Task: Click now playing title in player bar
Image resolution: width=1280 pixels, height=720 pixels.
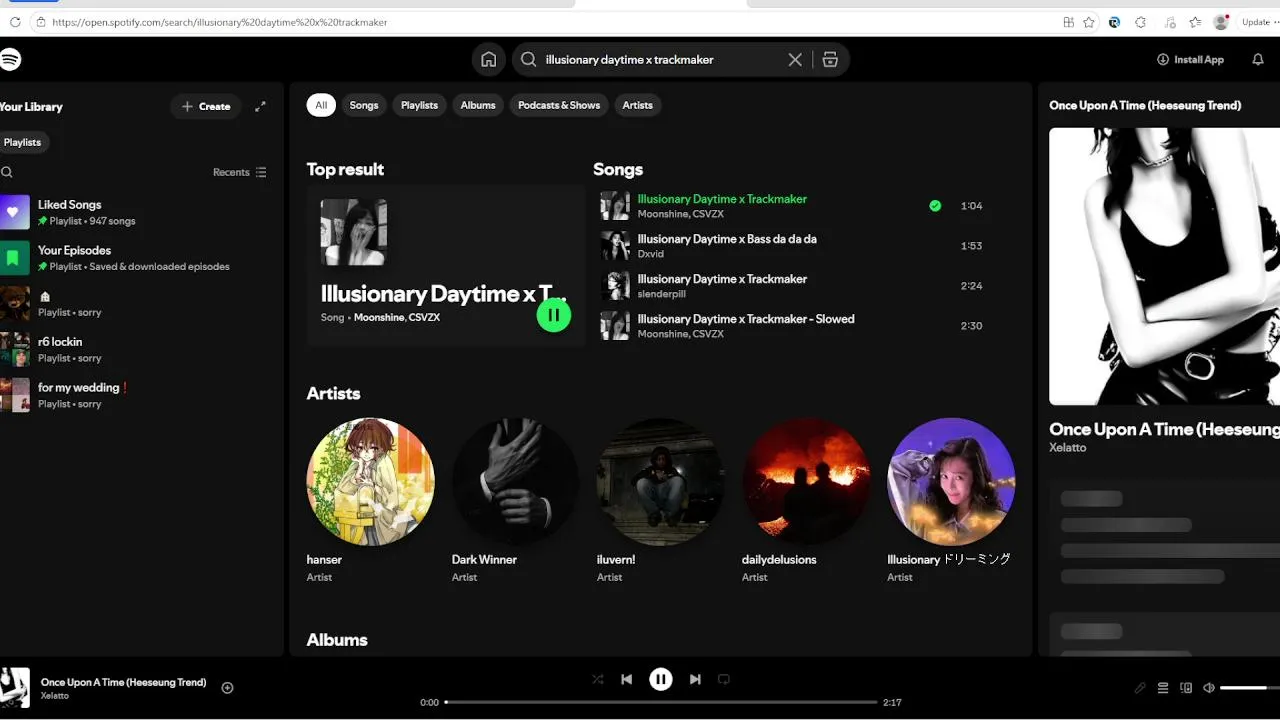Action: [x=123, y=682]
